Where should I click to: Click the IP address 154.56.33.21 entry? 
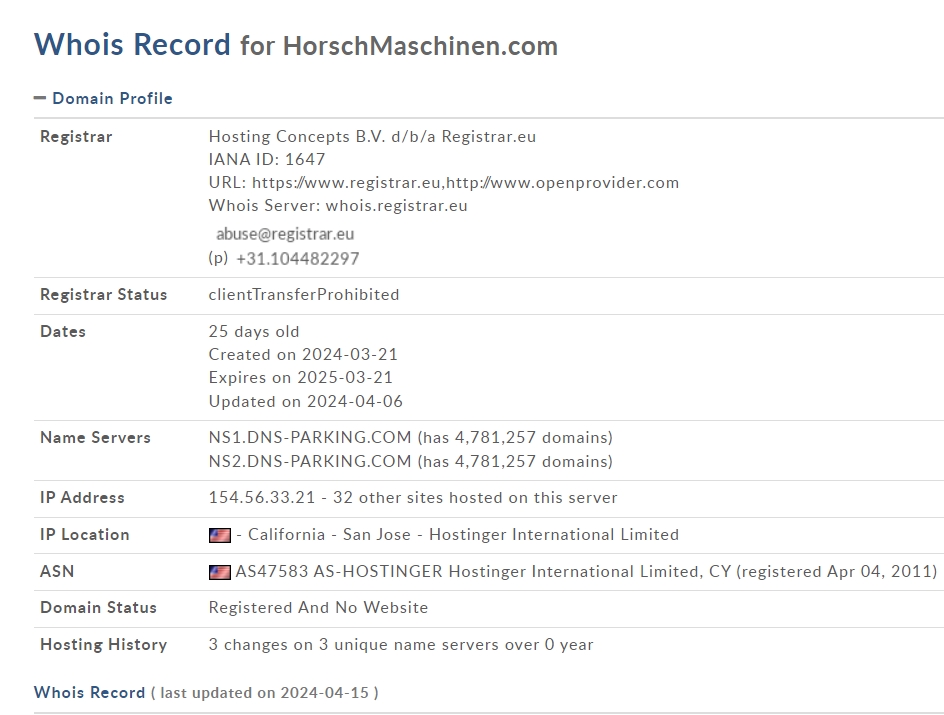(413, 498)
